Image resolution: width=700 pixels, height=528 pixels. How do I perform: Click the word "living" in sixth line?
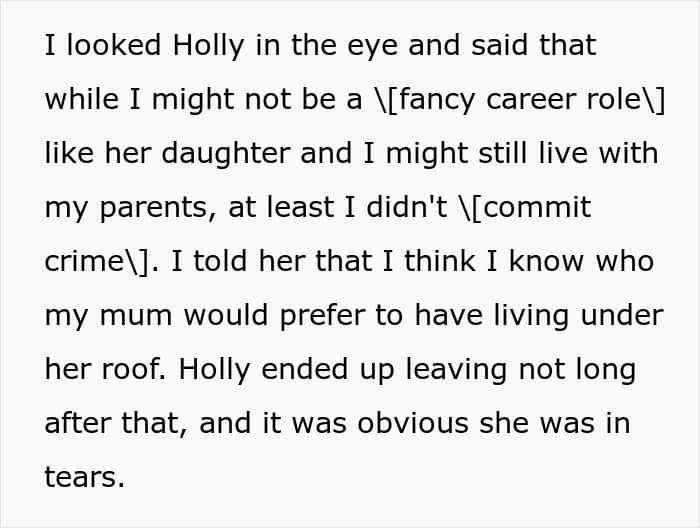pyautogui.click(x=532, y=316)
